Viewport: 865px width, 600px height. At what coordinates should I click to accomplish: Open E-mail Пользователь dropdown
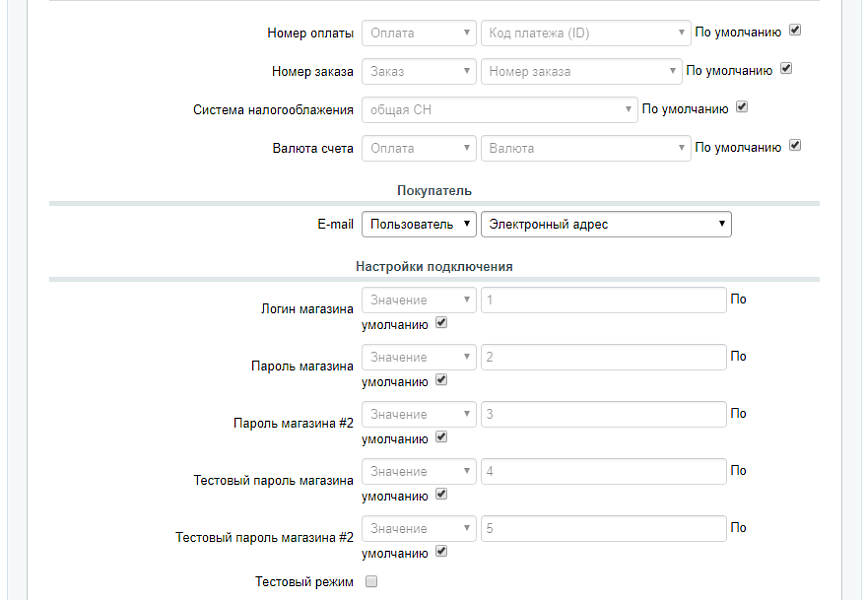419,224
